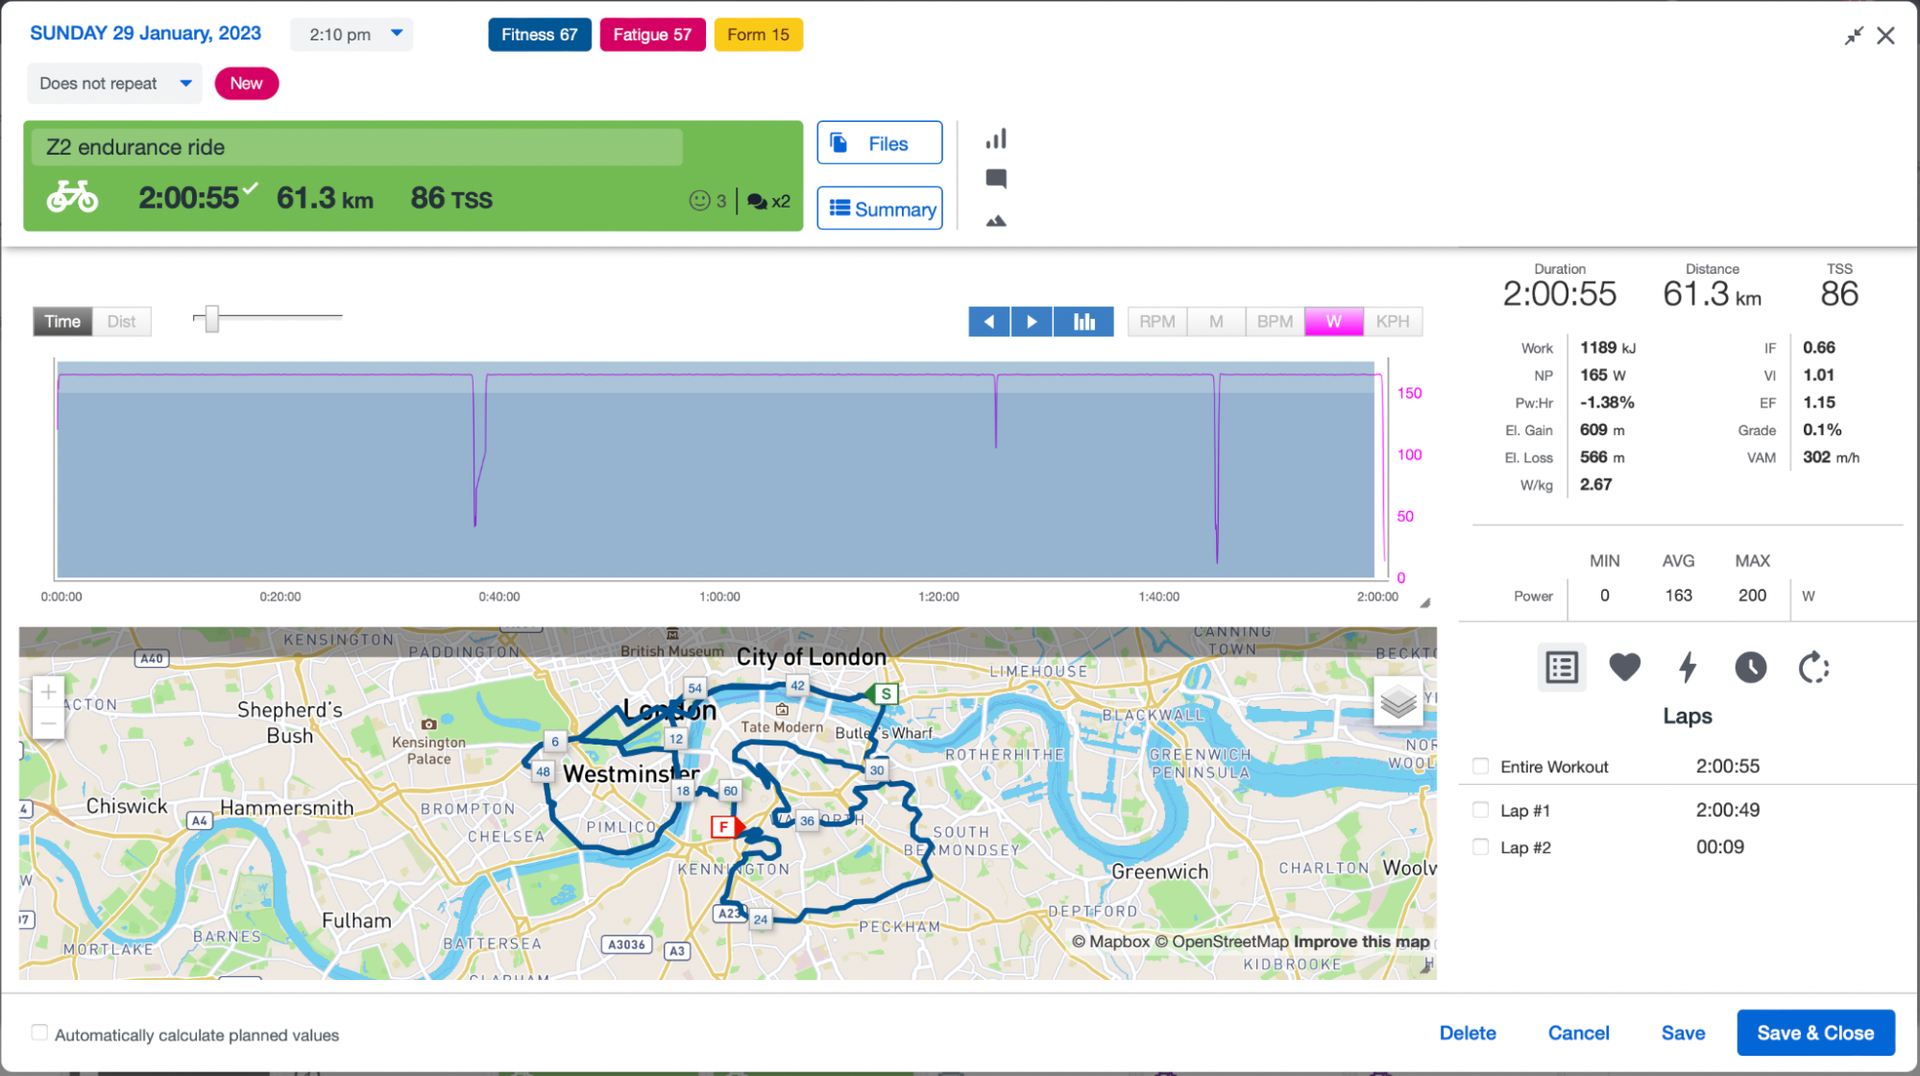Check the Entire Workout checkbox
Viewport: 1920px width, 1076px height.
1480,766
